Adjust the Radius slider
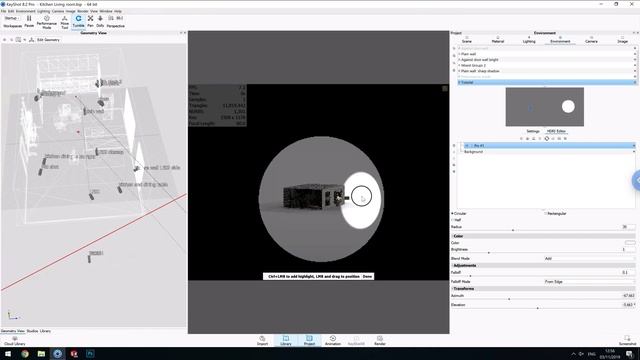 click(513, 230)
